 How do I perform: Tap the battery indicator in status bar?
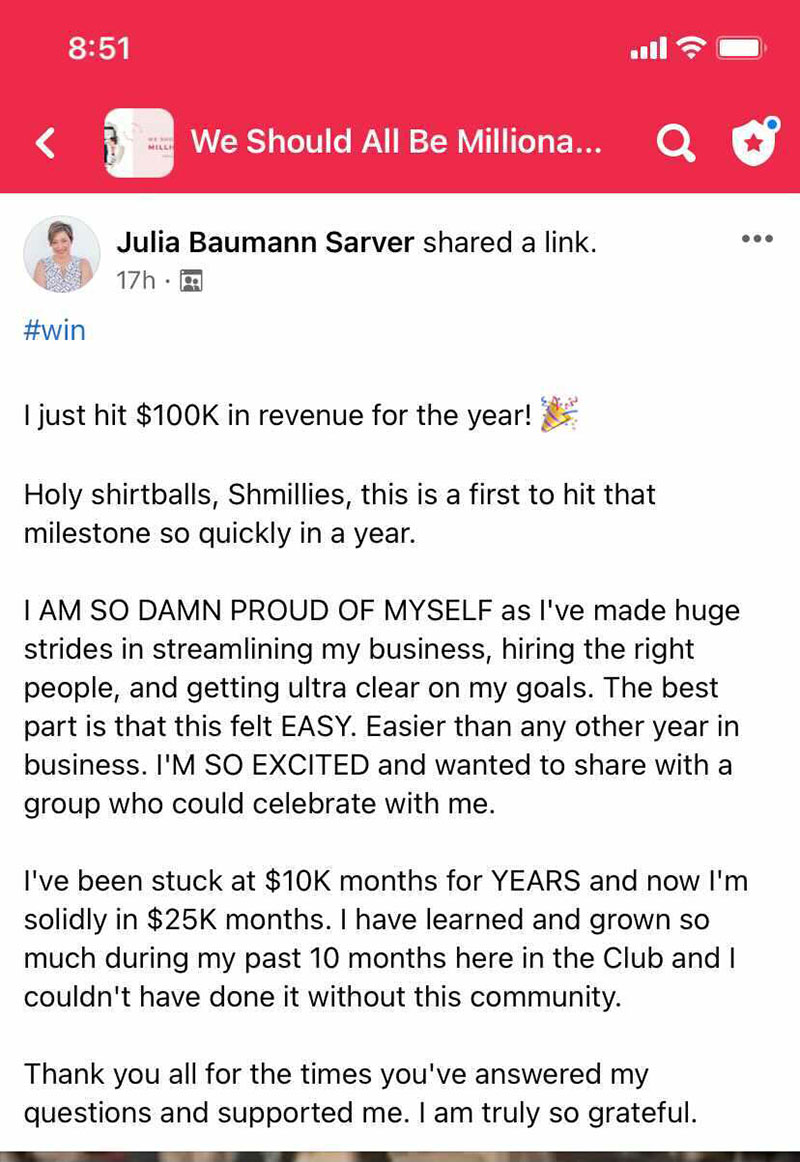pyautogui.click(x=742, y=47)
